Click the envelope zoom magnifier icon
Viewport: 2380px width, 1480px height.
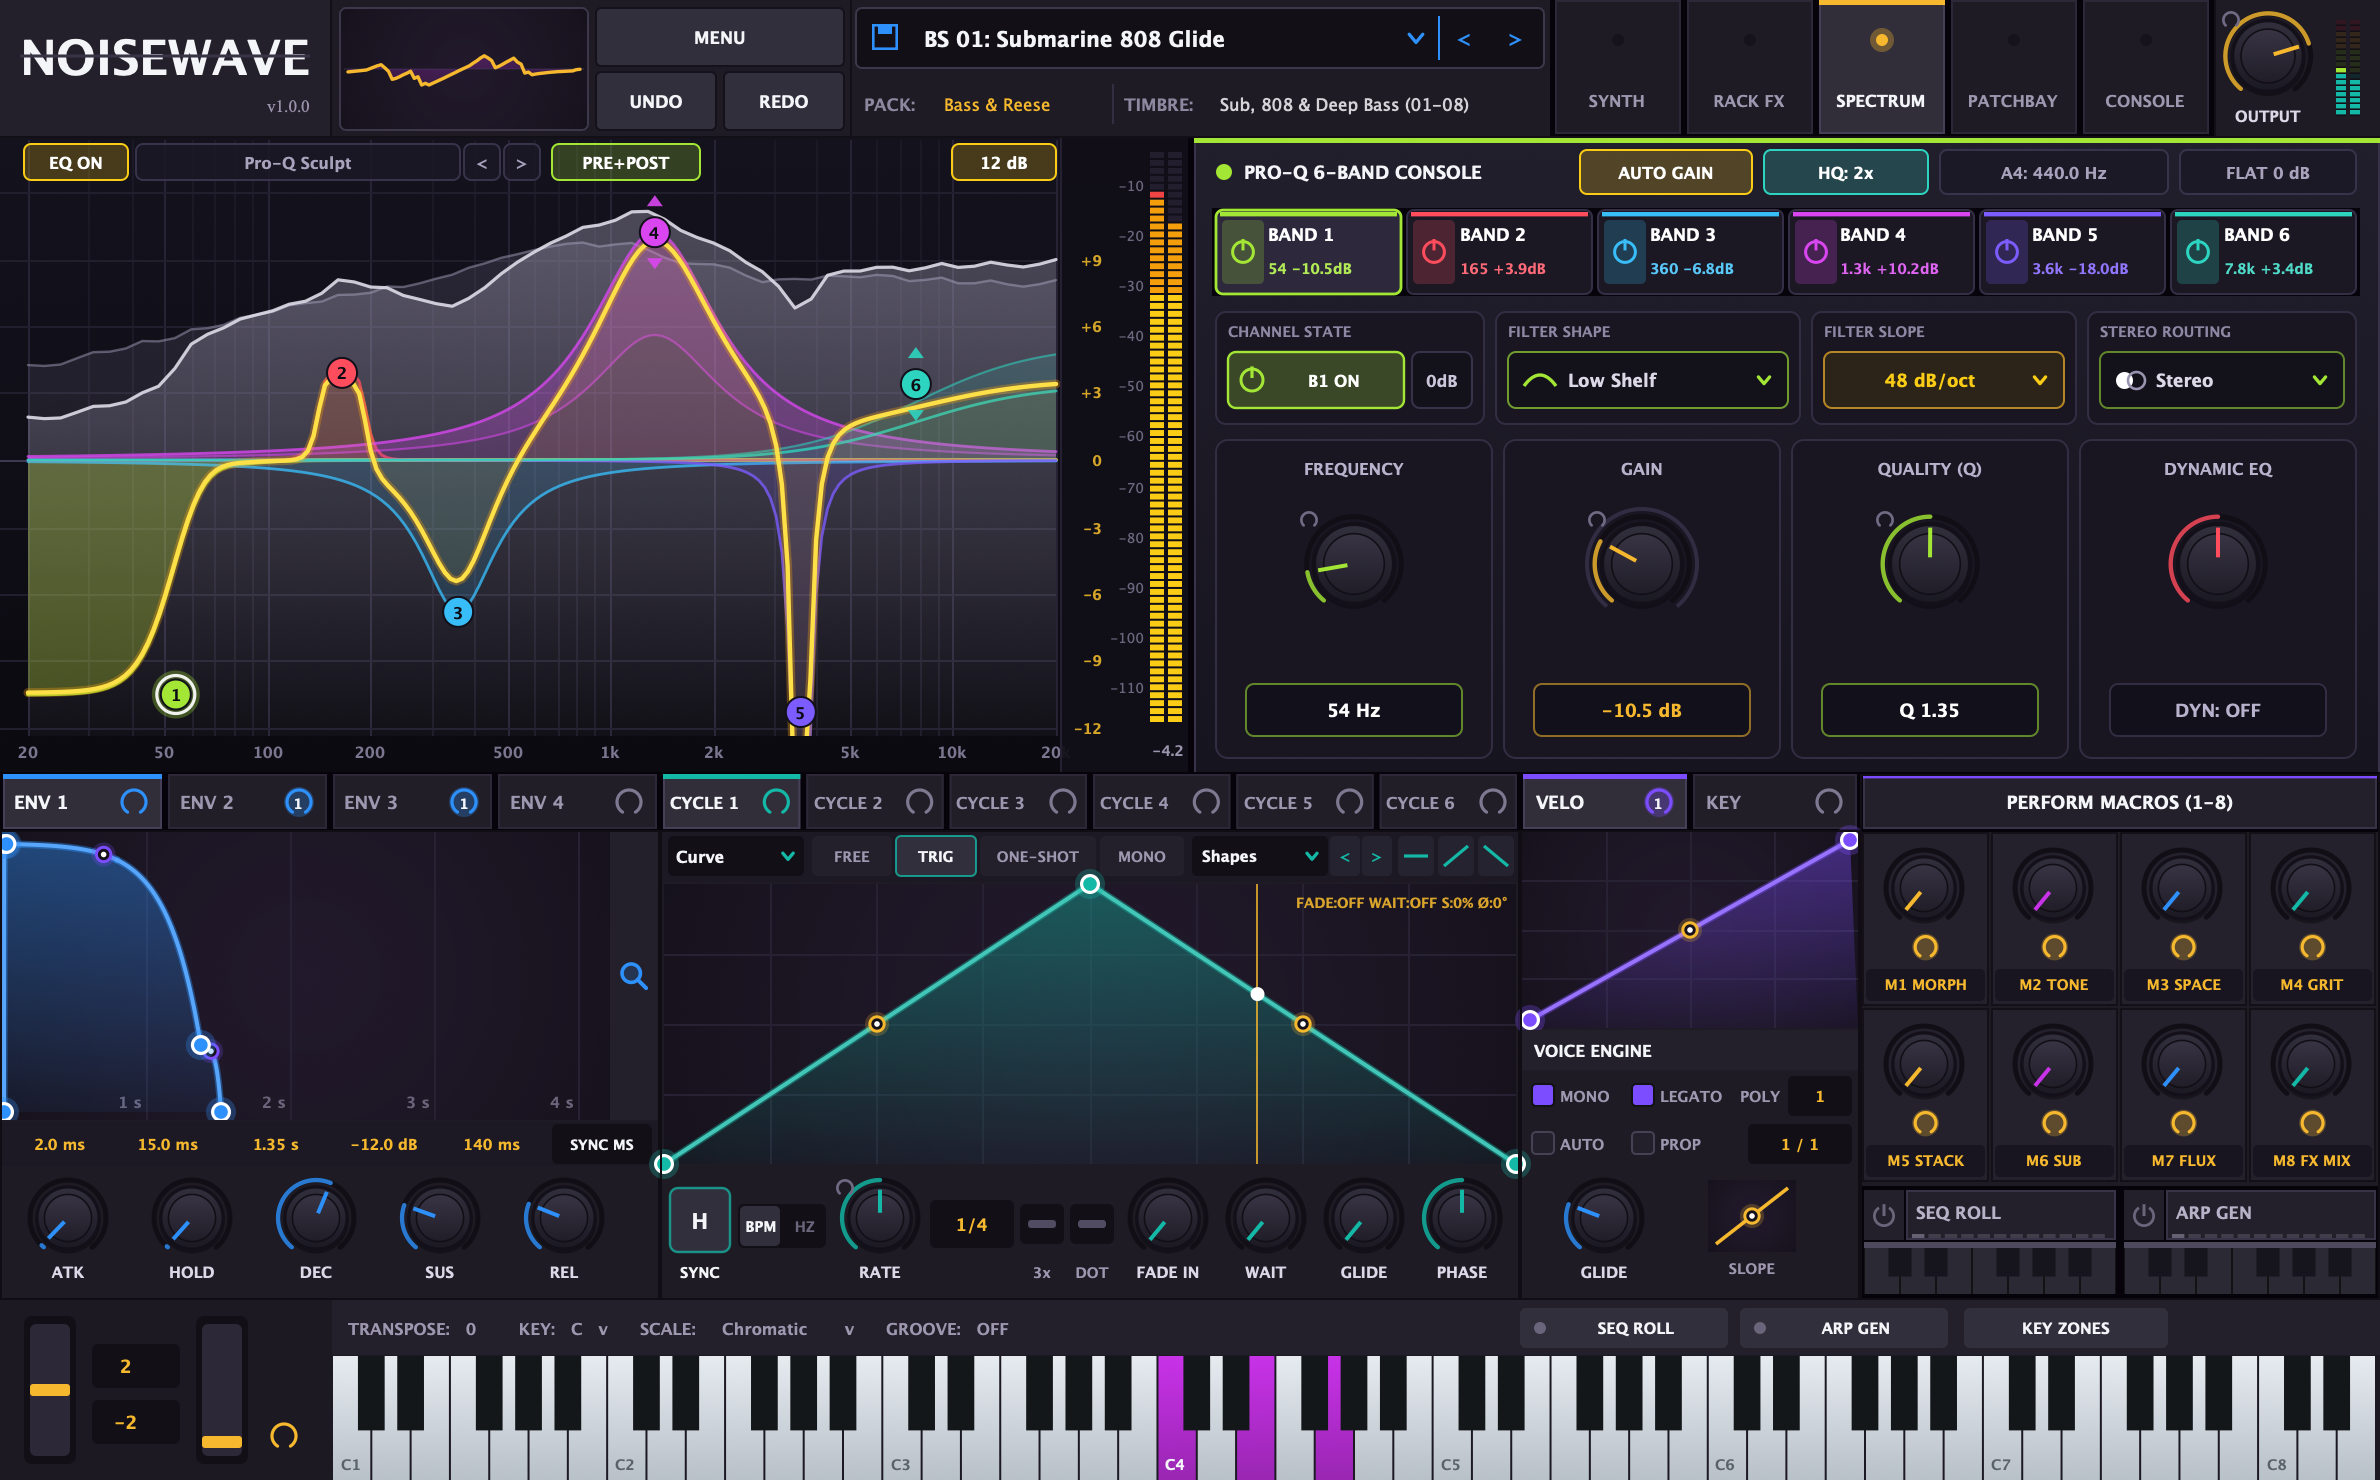(x=633, y=975)
